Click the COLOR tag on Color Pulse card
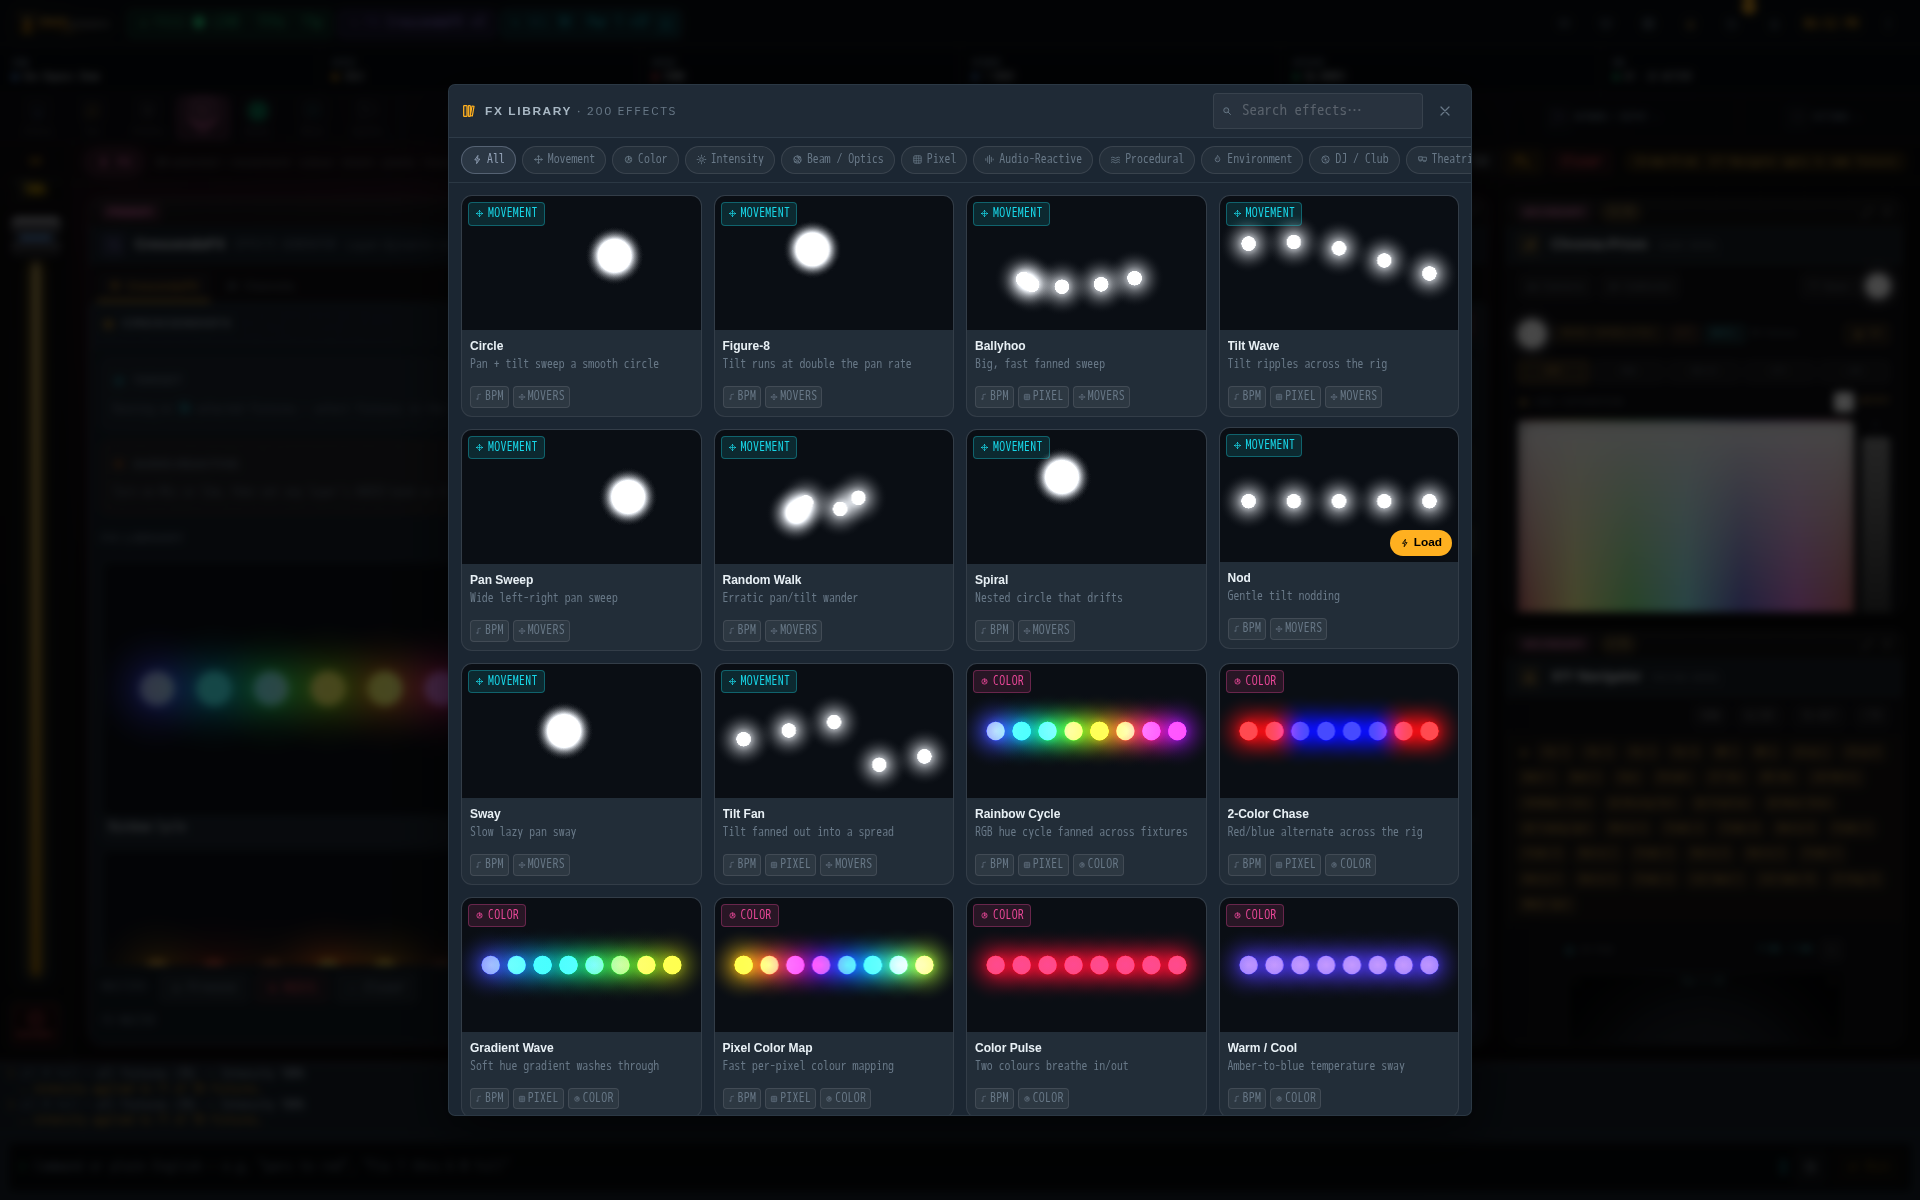Viewport: 1920px width, 1200px height. coord(1043,1099)
